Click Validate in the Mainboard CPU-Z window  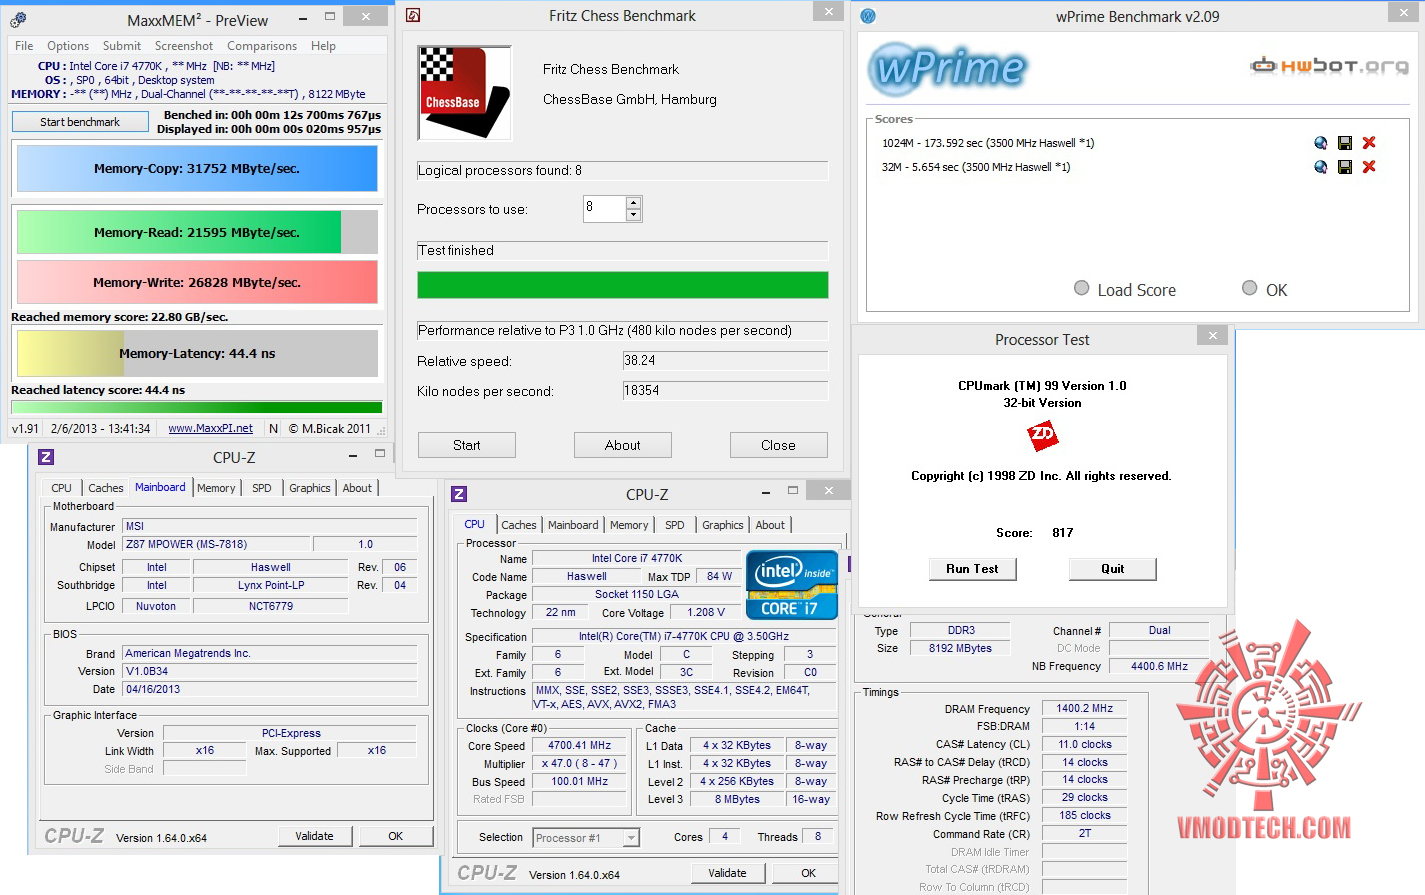[x=314, y=836]
